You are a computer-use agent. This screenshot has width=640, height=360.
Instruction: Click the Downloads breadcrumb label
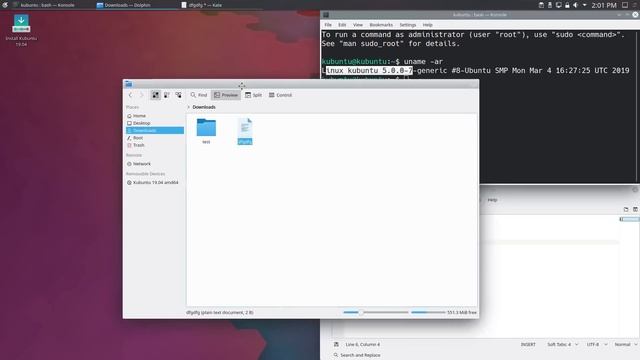204,107
